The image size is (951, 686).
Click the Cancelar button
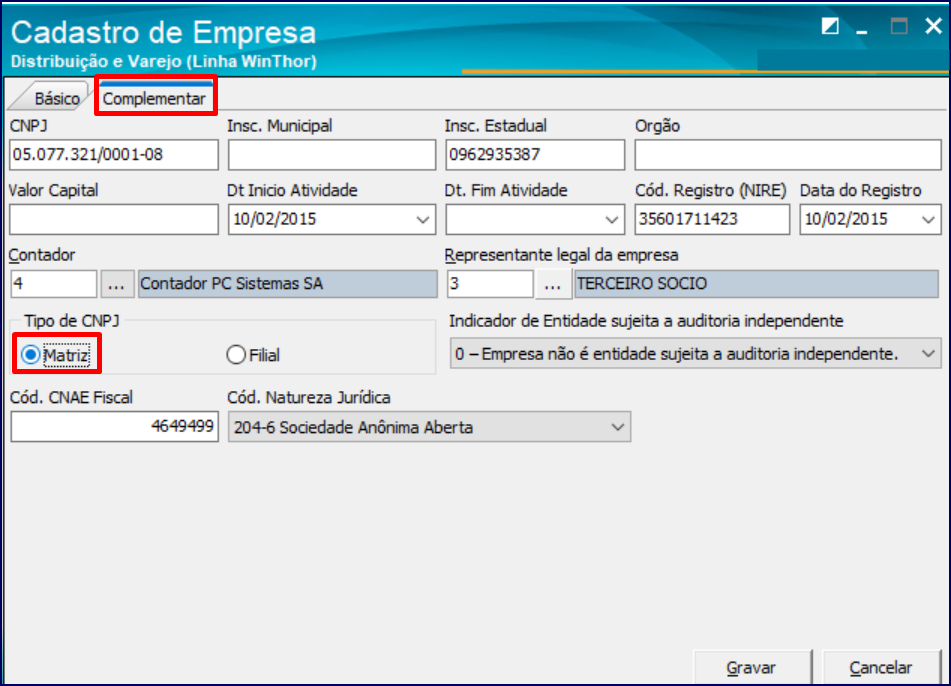881,667
